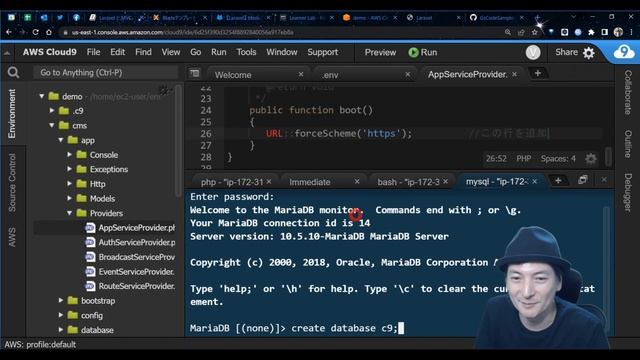This screenshot has height=360, width=640.
Task: Click browser zoom magnifier icon
Action: (508, 32)
